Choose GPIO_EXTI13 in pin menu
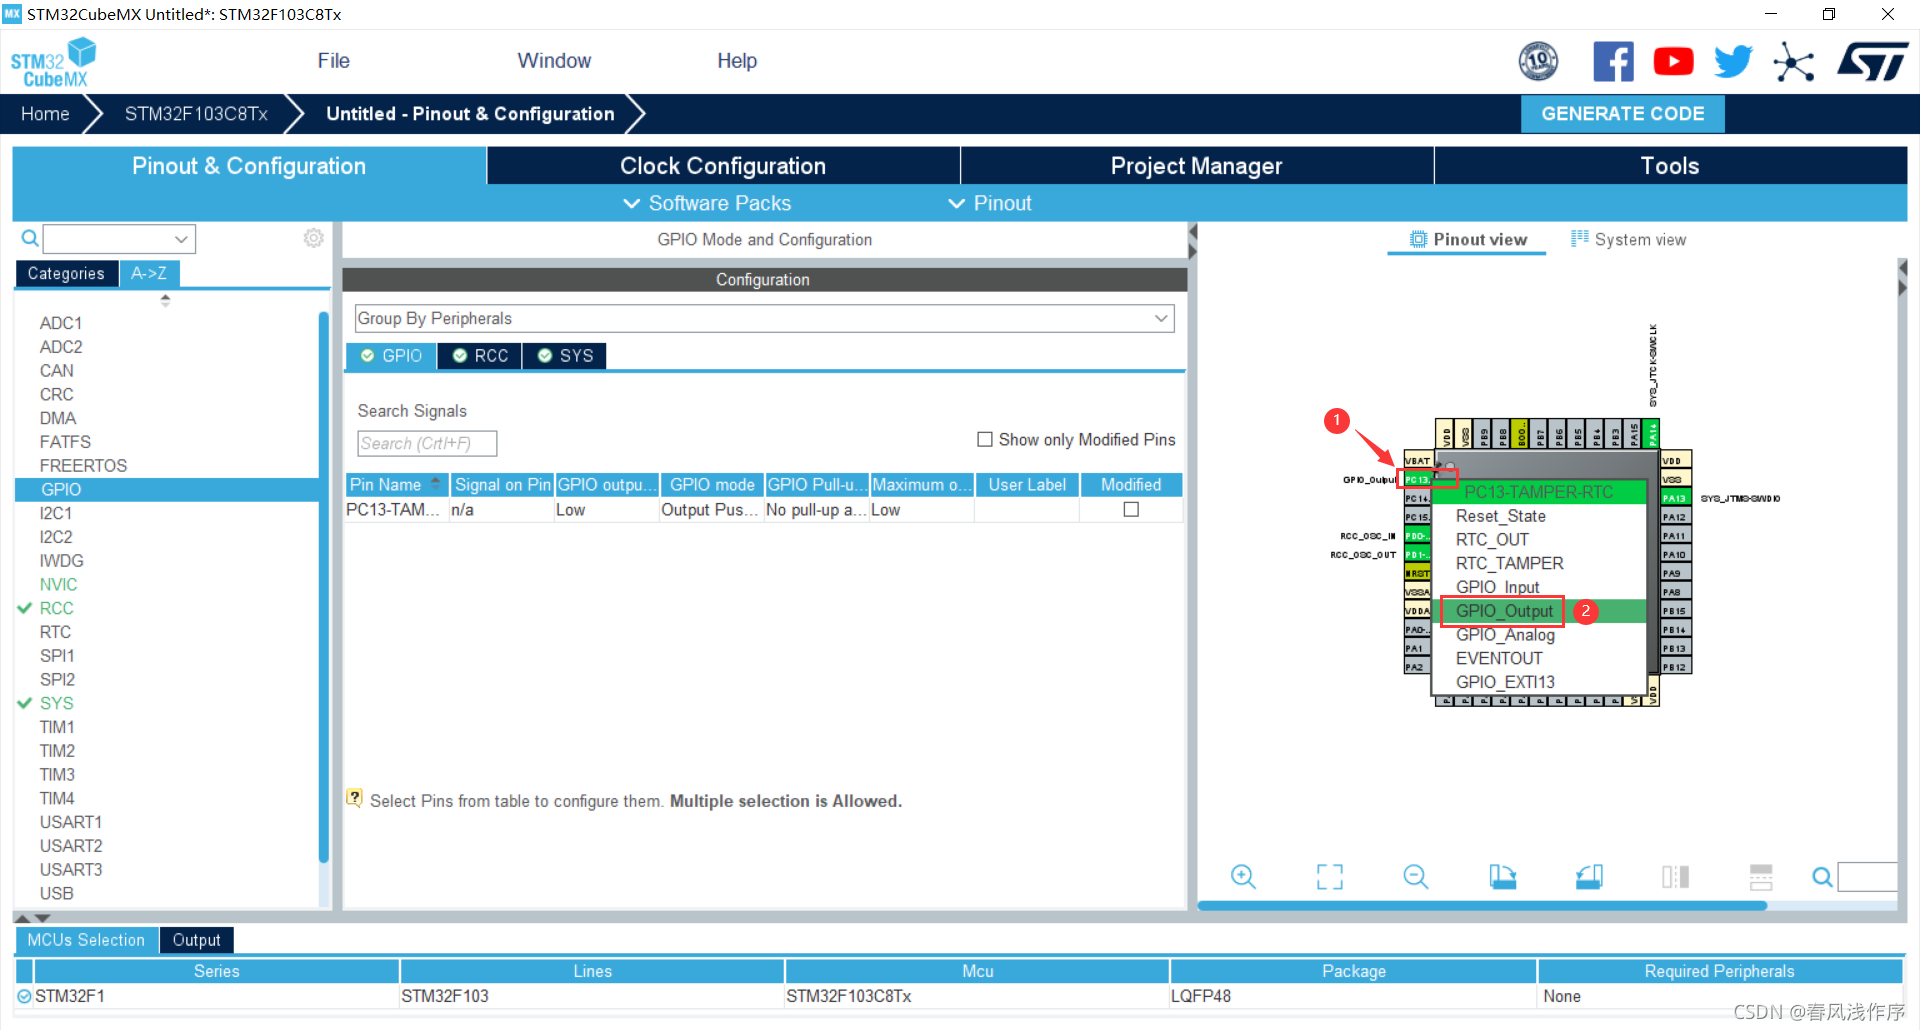The image size is (1920, 1030). (1505, 682)
